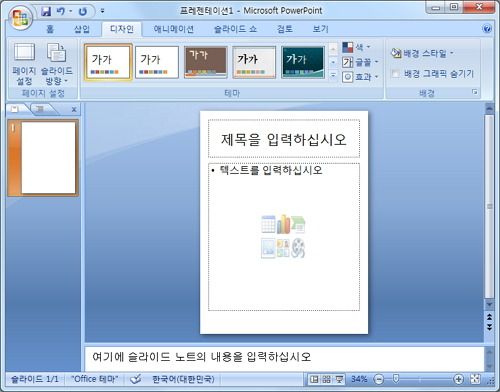
Task: Apply the light gray bold-font theme
Action: pyautogui.click(x=254, y=62)
